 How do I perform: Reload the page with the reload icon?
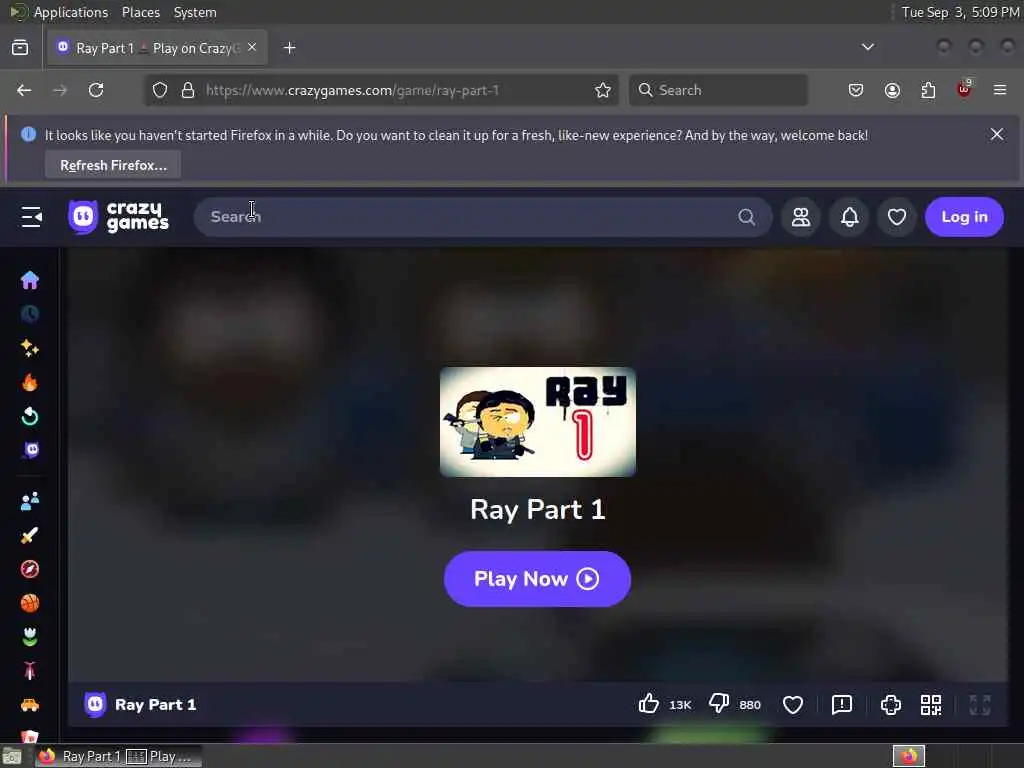(x=96, y=90)
